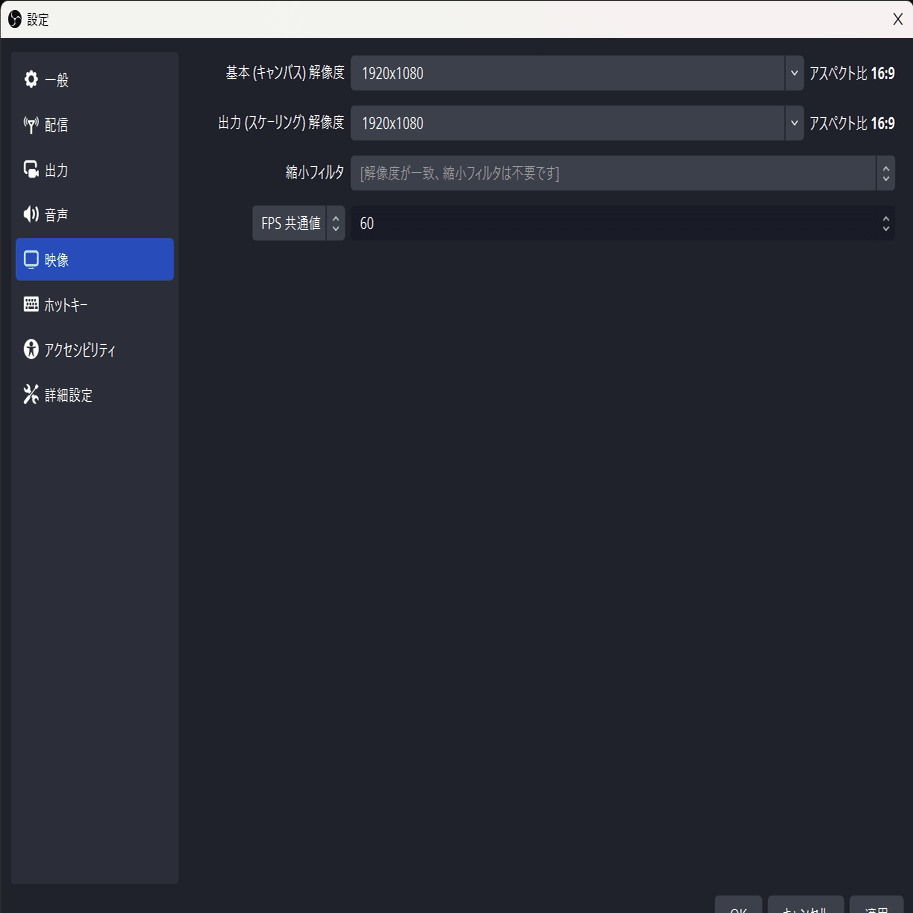Switch to 配信 settings page
The height and width of the screenshot is (913, 913).
pyautogui.click(x=95, y=125)
